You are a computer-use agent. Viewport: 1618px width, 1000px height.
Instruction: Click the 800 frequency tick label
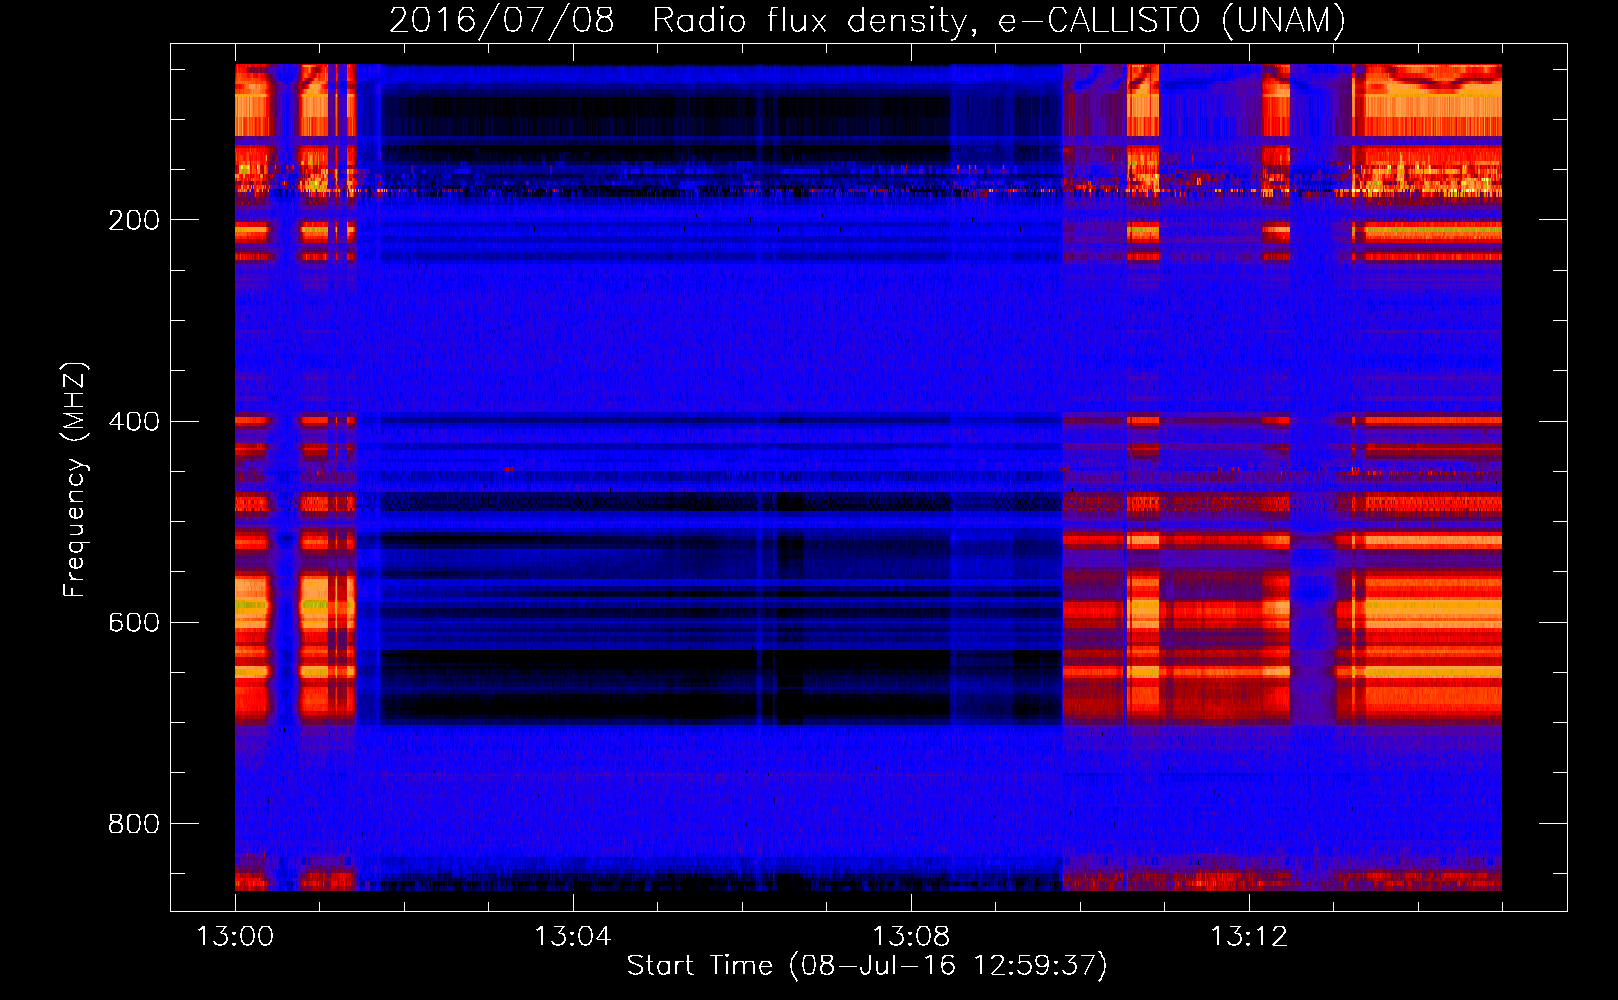(x=134, y=823)
